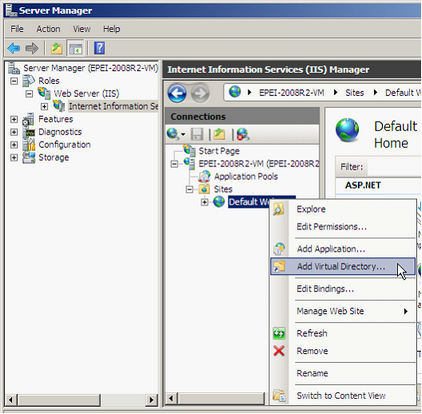Click the Add Application menu icon
The width and height of the screenshot is (422, 414).
point(279,249)
